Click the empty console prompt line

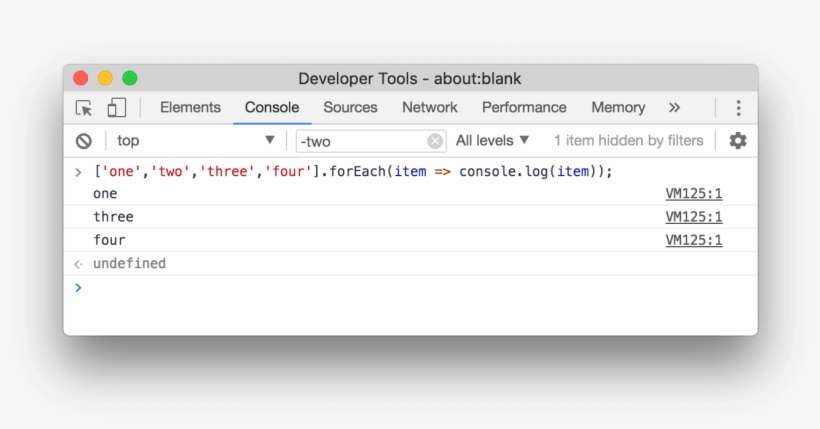point(400,288)
